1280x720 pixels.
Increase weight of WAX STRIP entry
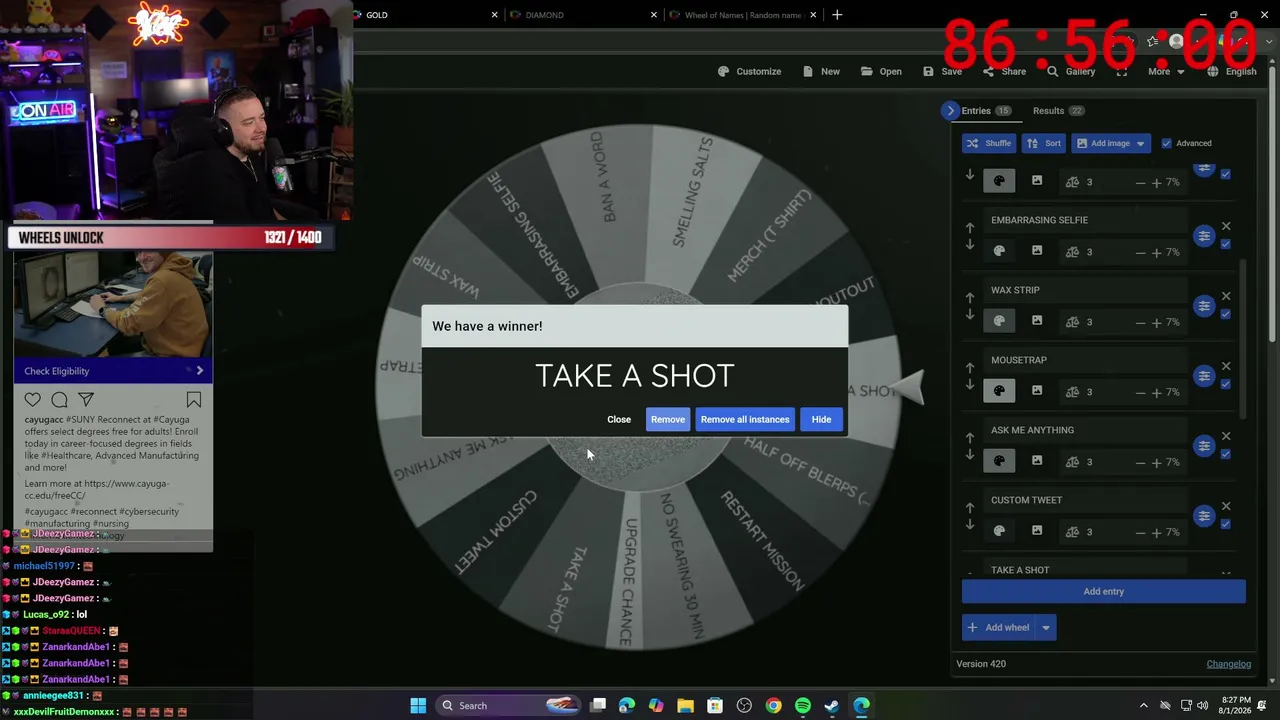click(1157, 322)
